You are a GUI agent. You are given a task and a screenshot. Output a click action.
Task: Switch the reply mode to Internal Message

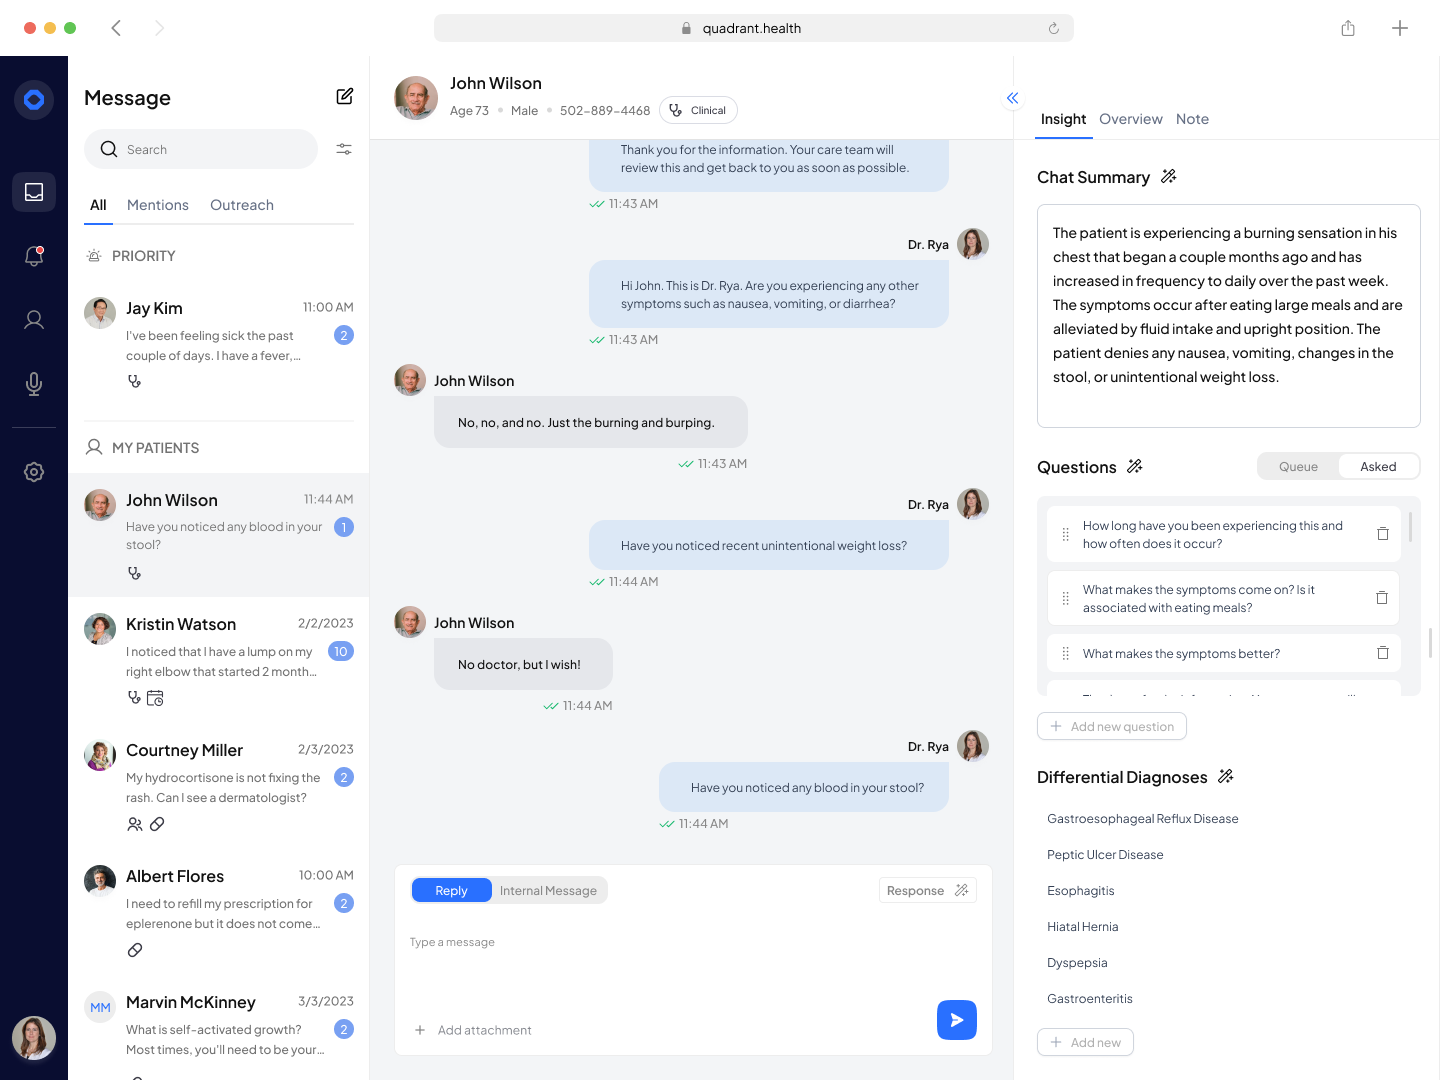548,890
